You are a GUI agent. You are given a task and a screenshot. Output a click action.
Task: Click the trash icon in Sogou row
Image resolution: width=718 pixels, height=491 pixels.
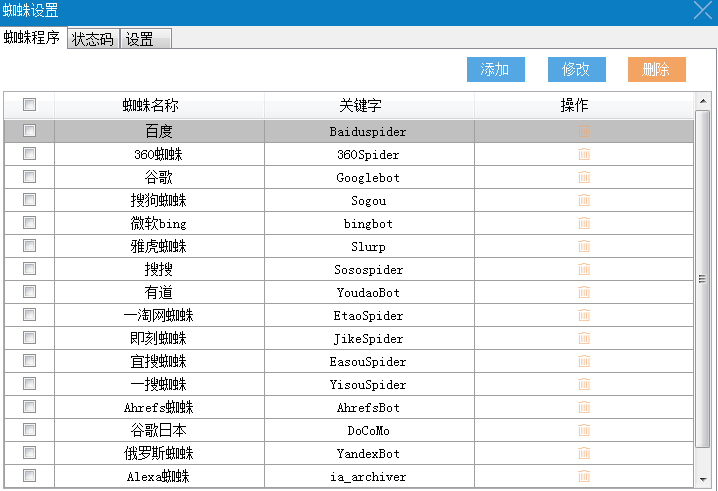coord(584,200)
